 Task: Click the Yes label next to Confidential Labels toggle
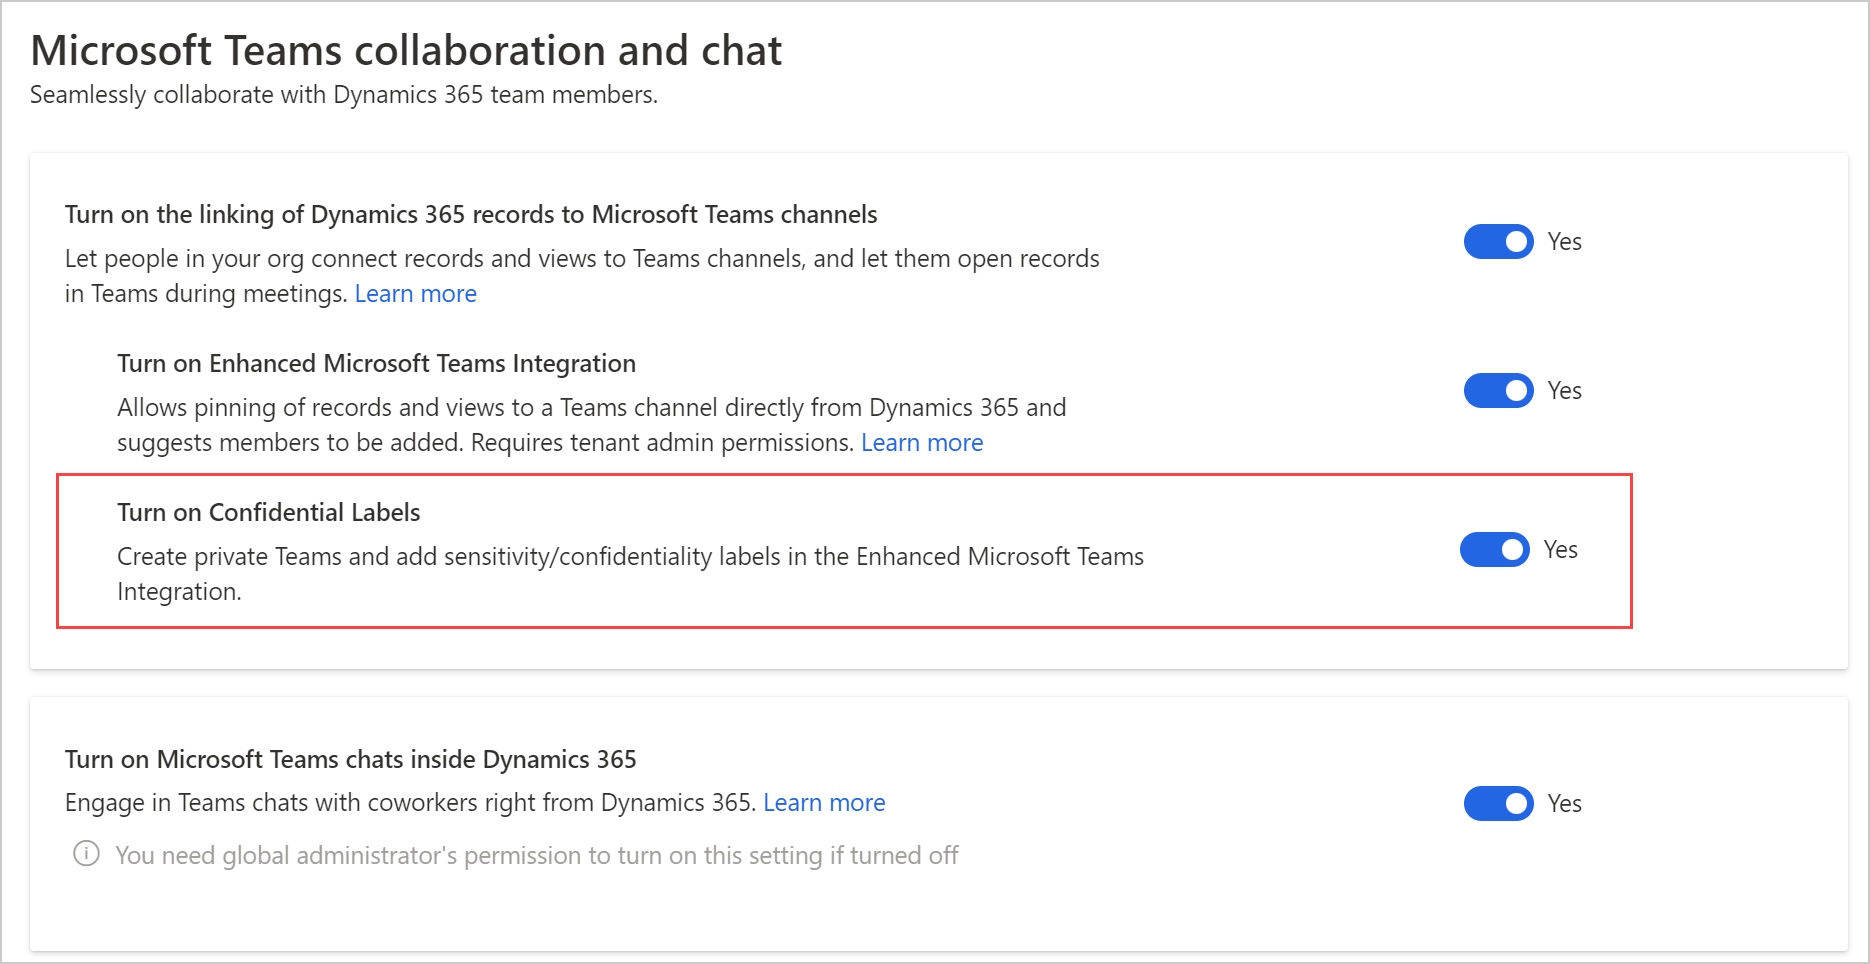(x=1559, y=550)
